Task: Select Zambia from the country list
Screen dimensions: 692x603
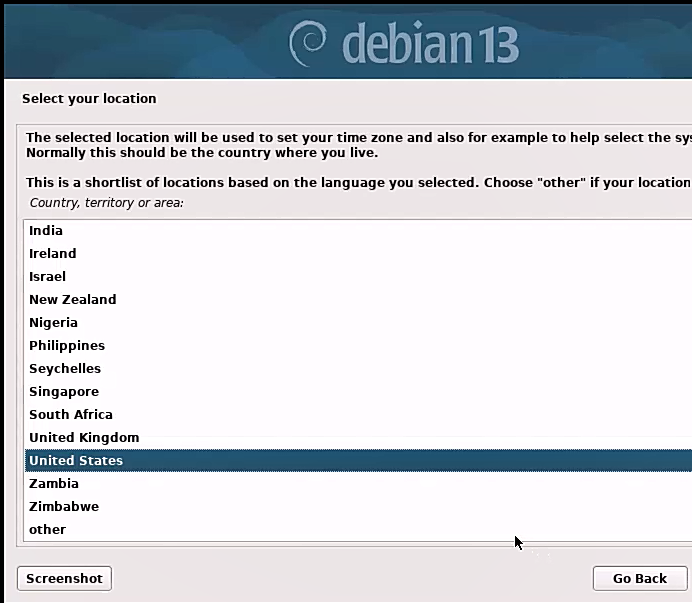Action: tap(53, 484)
